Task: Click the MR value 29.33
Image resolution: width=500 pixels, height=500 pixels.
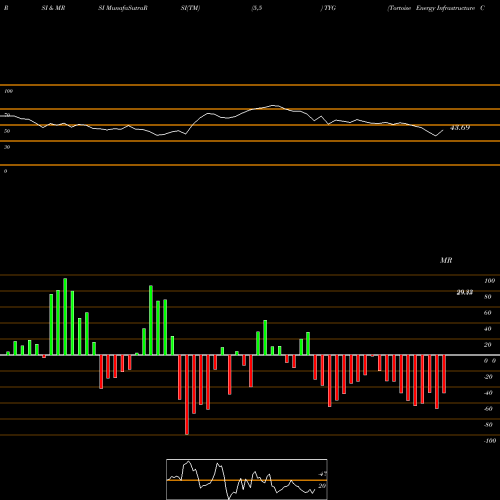Action: click(x=465, y=292)
